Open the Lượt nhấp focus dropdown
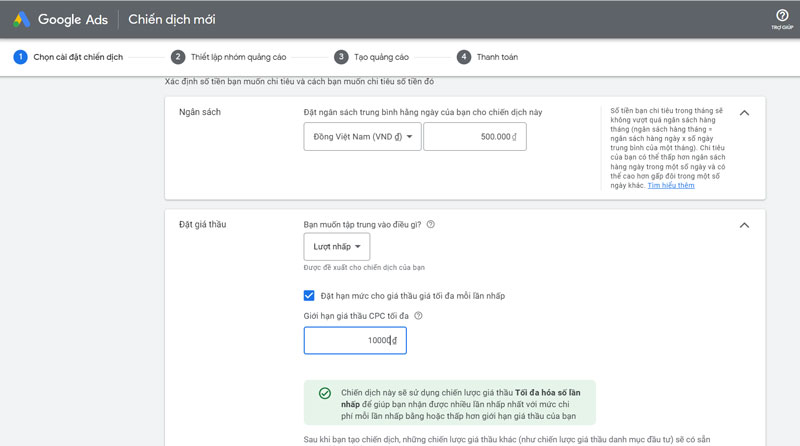 tap(336, 246)
